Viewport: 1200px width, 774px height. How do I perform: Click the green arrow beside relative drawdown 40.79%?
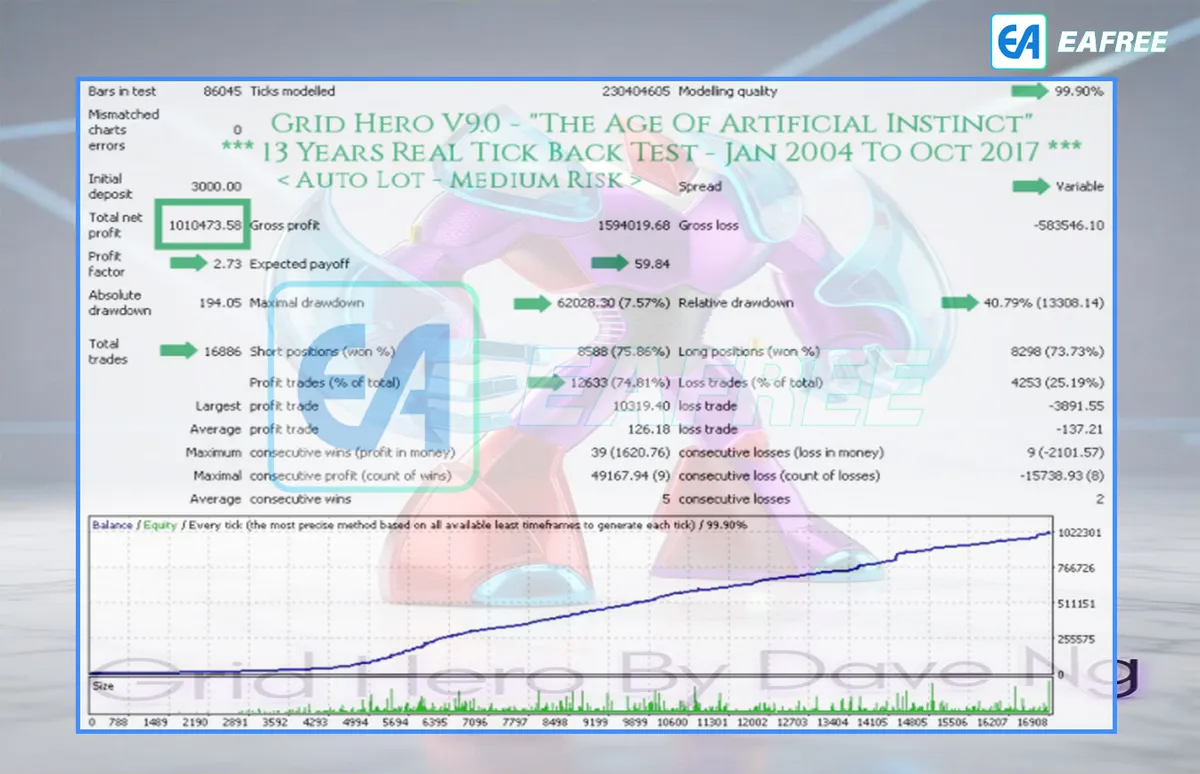pyautogui.click(x=961, y=303)
